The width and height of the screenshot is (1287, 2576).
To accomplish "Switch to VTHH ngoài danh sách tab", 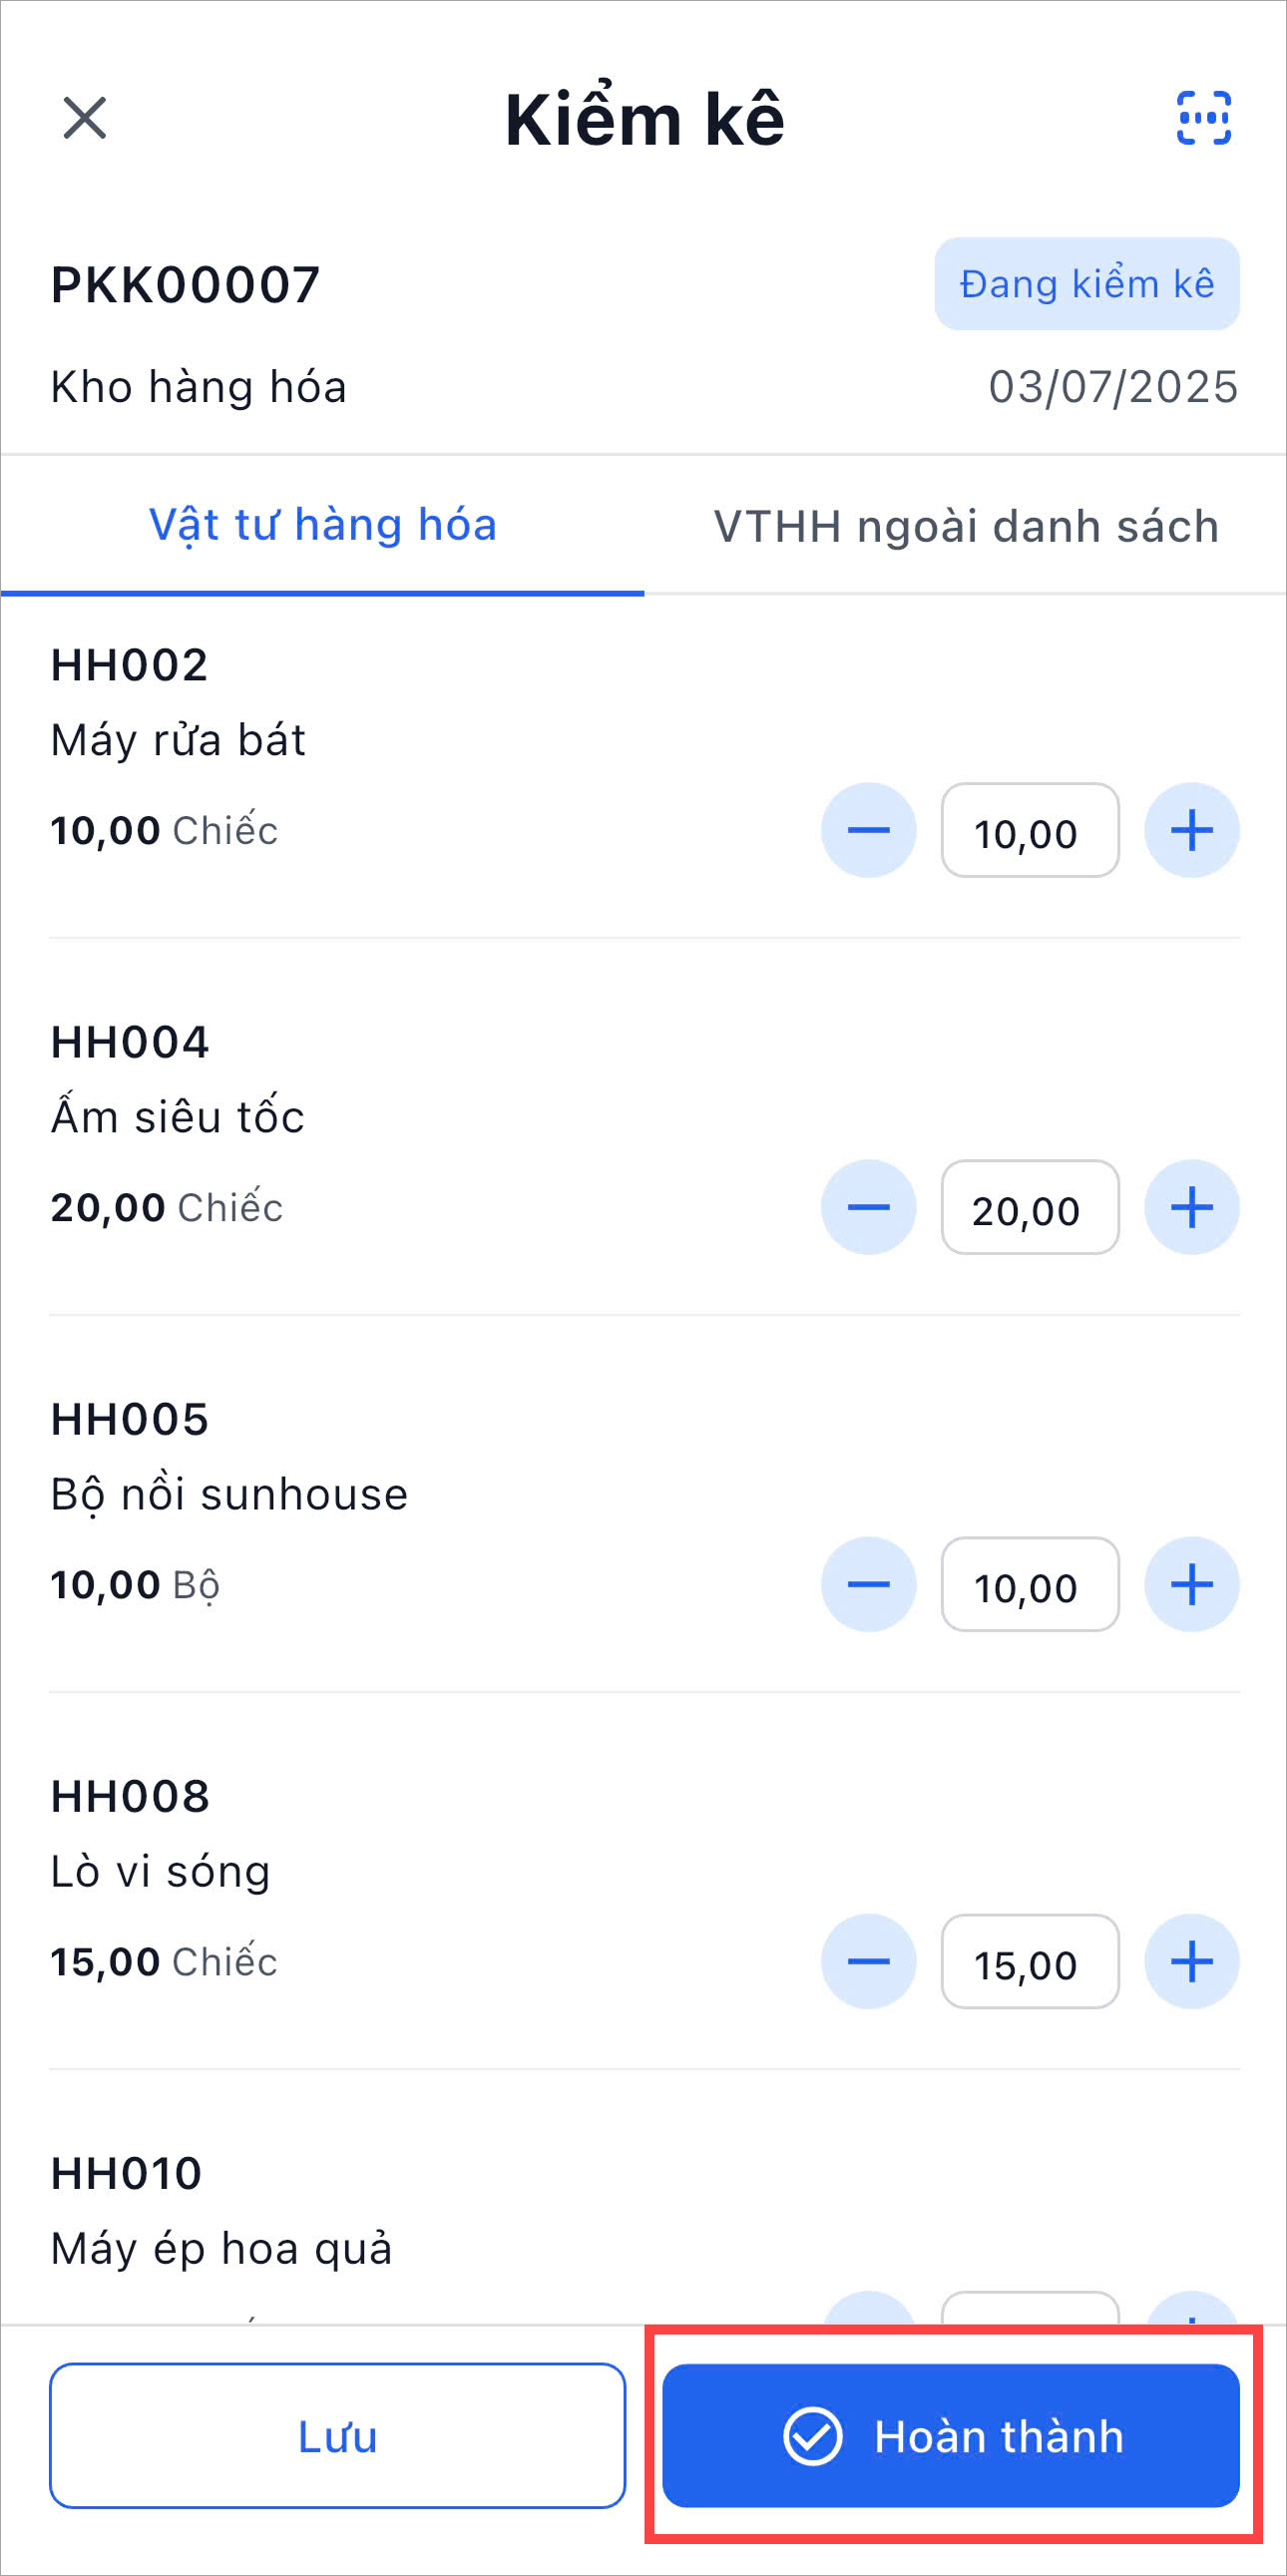I will 965,526.
